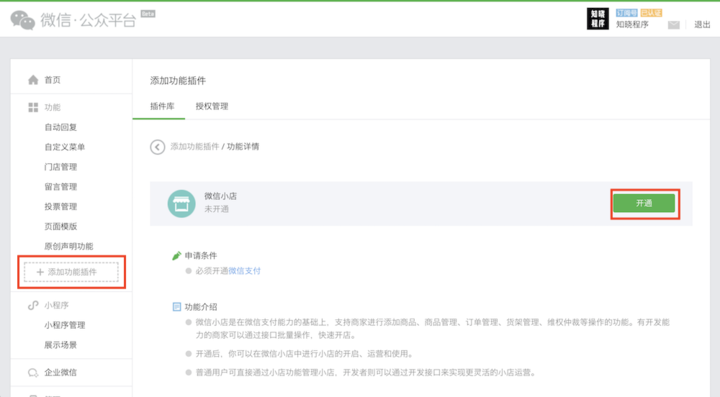Image resolution: width=720 pixels, height=397 pixels.
Task: Click the home icon beside 首页
Action: coord(33,80)
